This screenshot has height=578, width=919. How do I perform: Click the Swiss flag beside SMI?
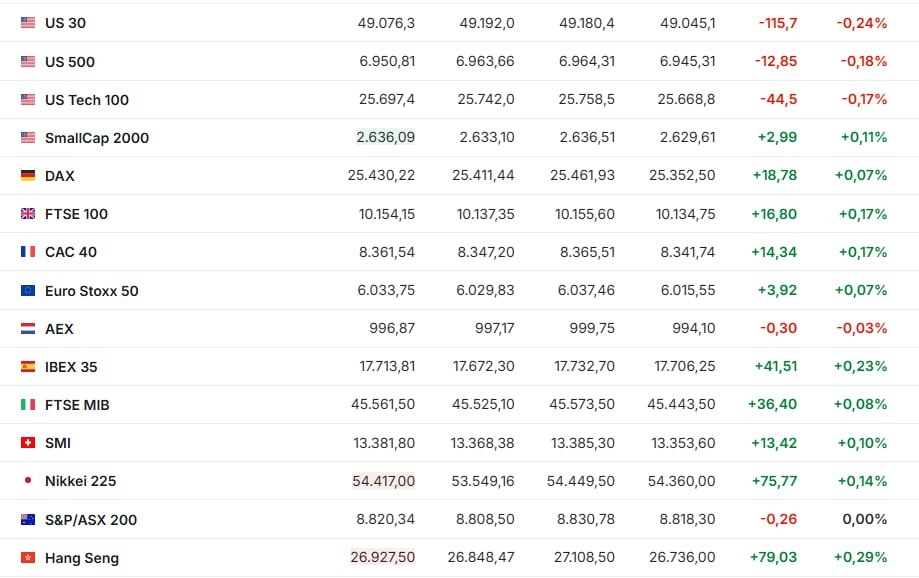point(28,443)
